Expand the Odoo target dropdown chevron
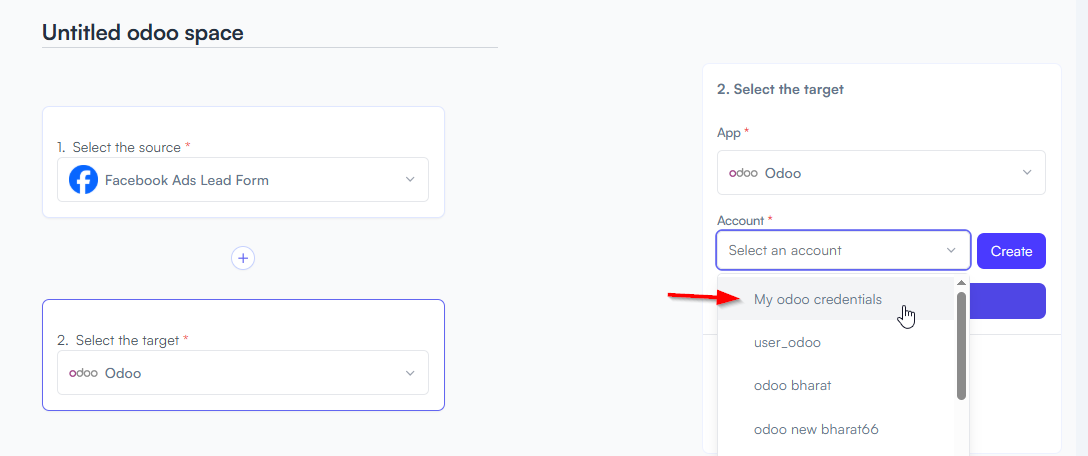 point(410,373)
